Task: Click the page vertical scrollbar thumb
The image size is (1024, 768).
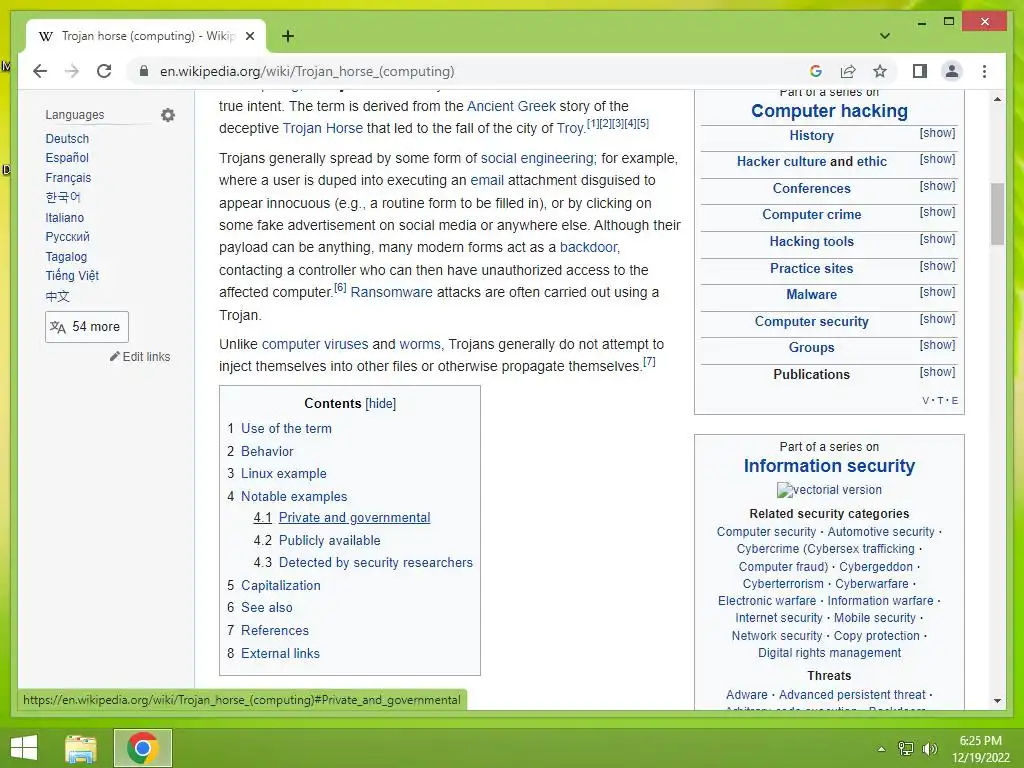Action: 997,214
